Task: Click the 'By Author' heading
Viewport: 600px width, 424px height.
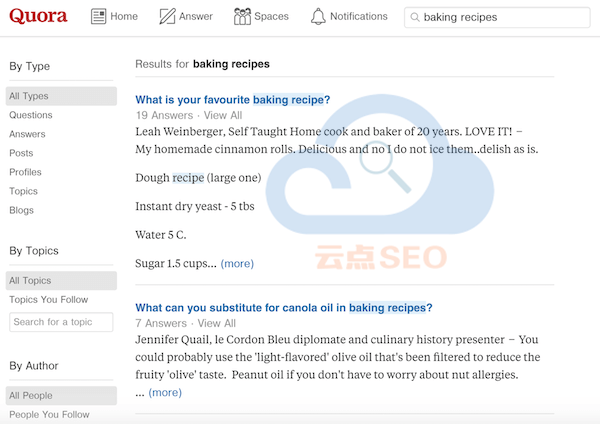Action: pyautogui.click(x=34, y=366)
